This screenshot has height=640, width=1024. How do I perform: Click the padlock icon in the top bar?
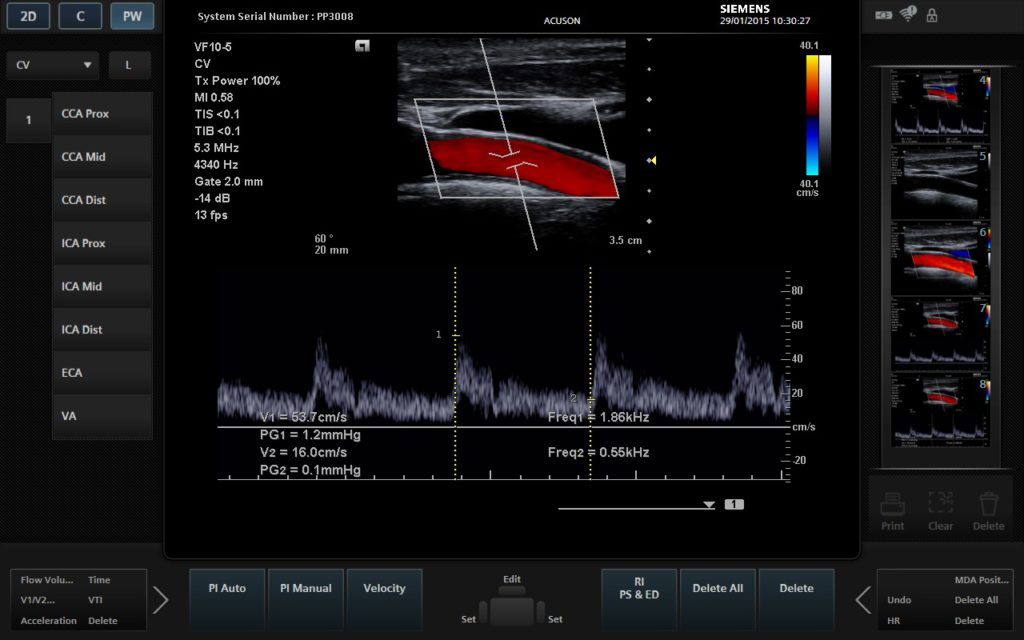coord(932,15)
